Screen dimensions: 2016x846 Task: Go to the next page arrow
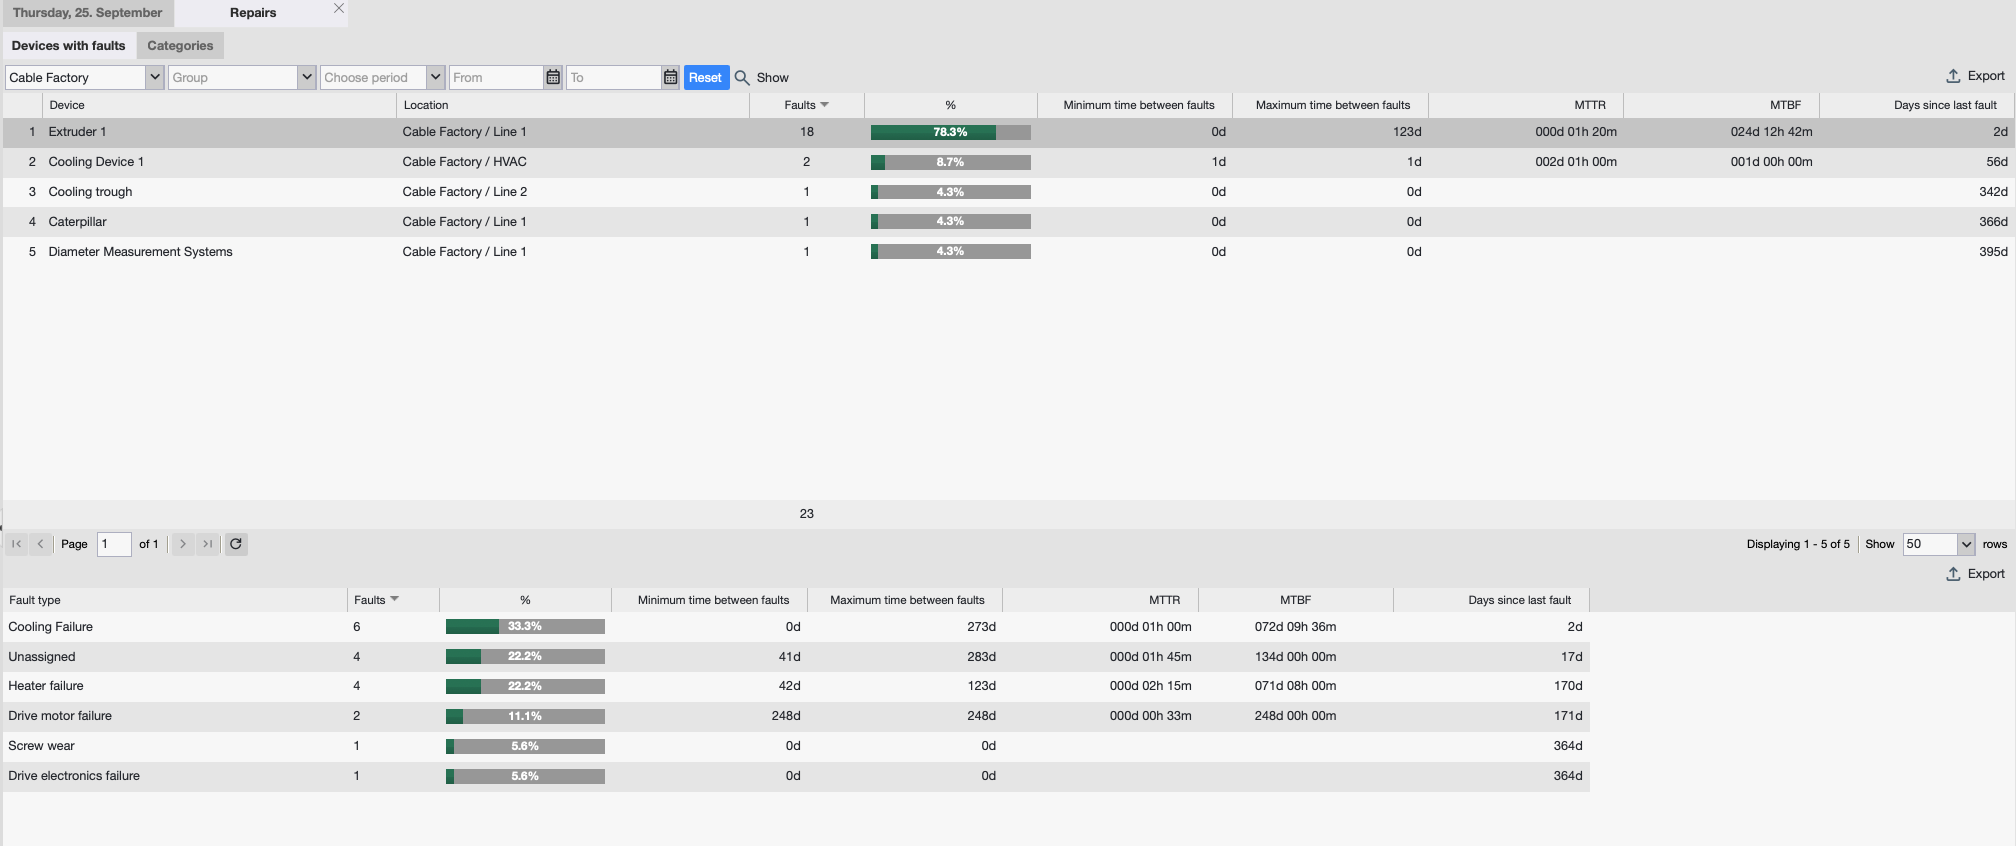click(x=183, y=544)
